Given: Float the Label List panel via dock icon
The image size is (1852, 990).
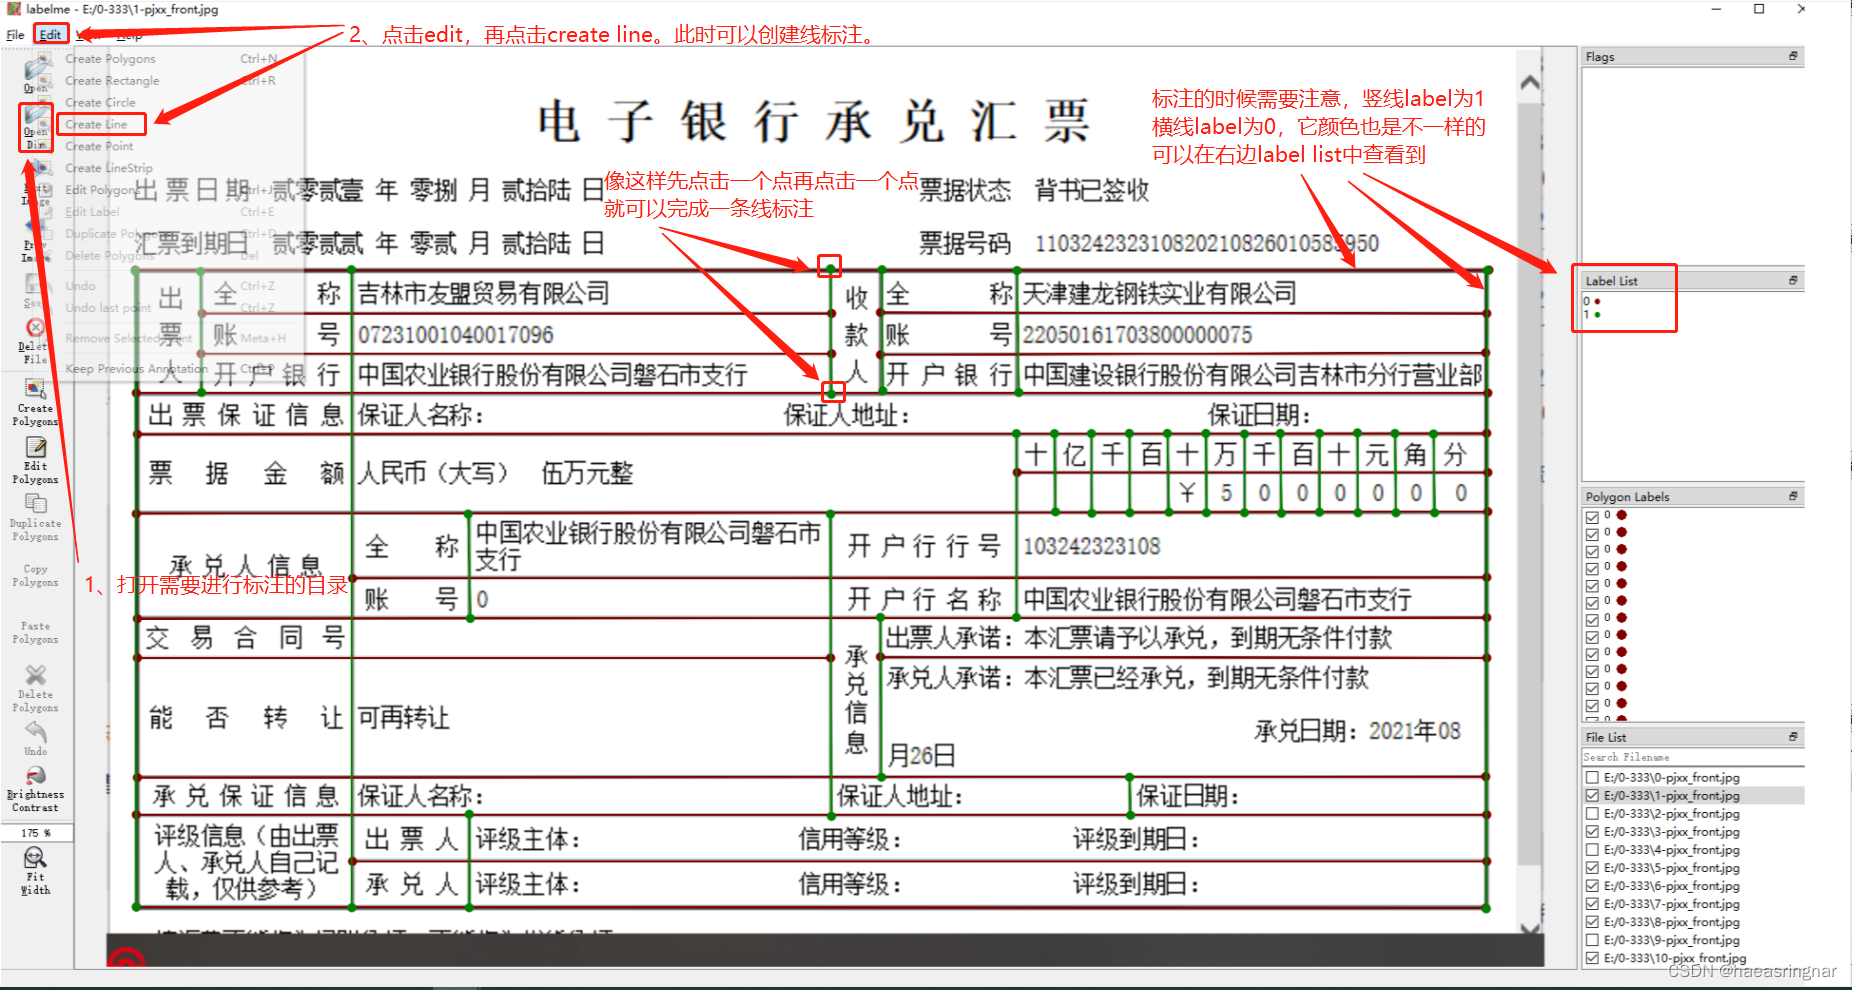Looking at the screenshot, I should (1793, 280).
